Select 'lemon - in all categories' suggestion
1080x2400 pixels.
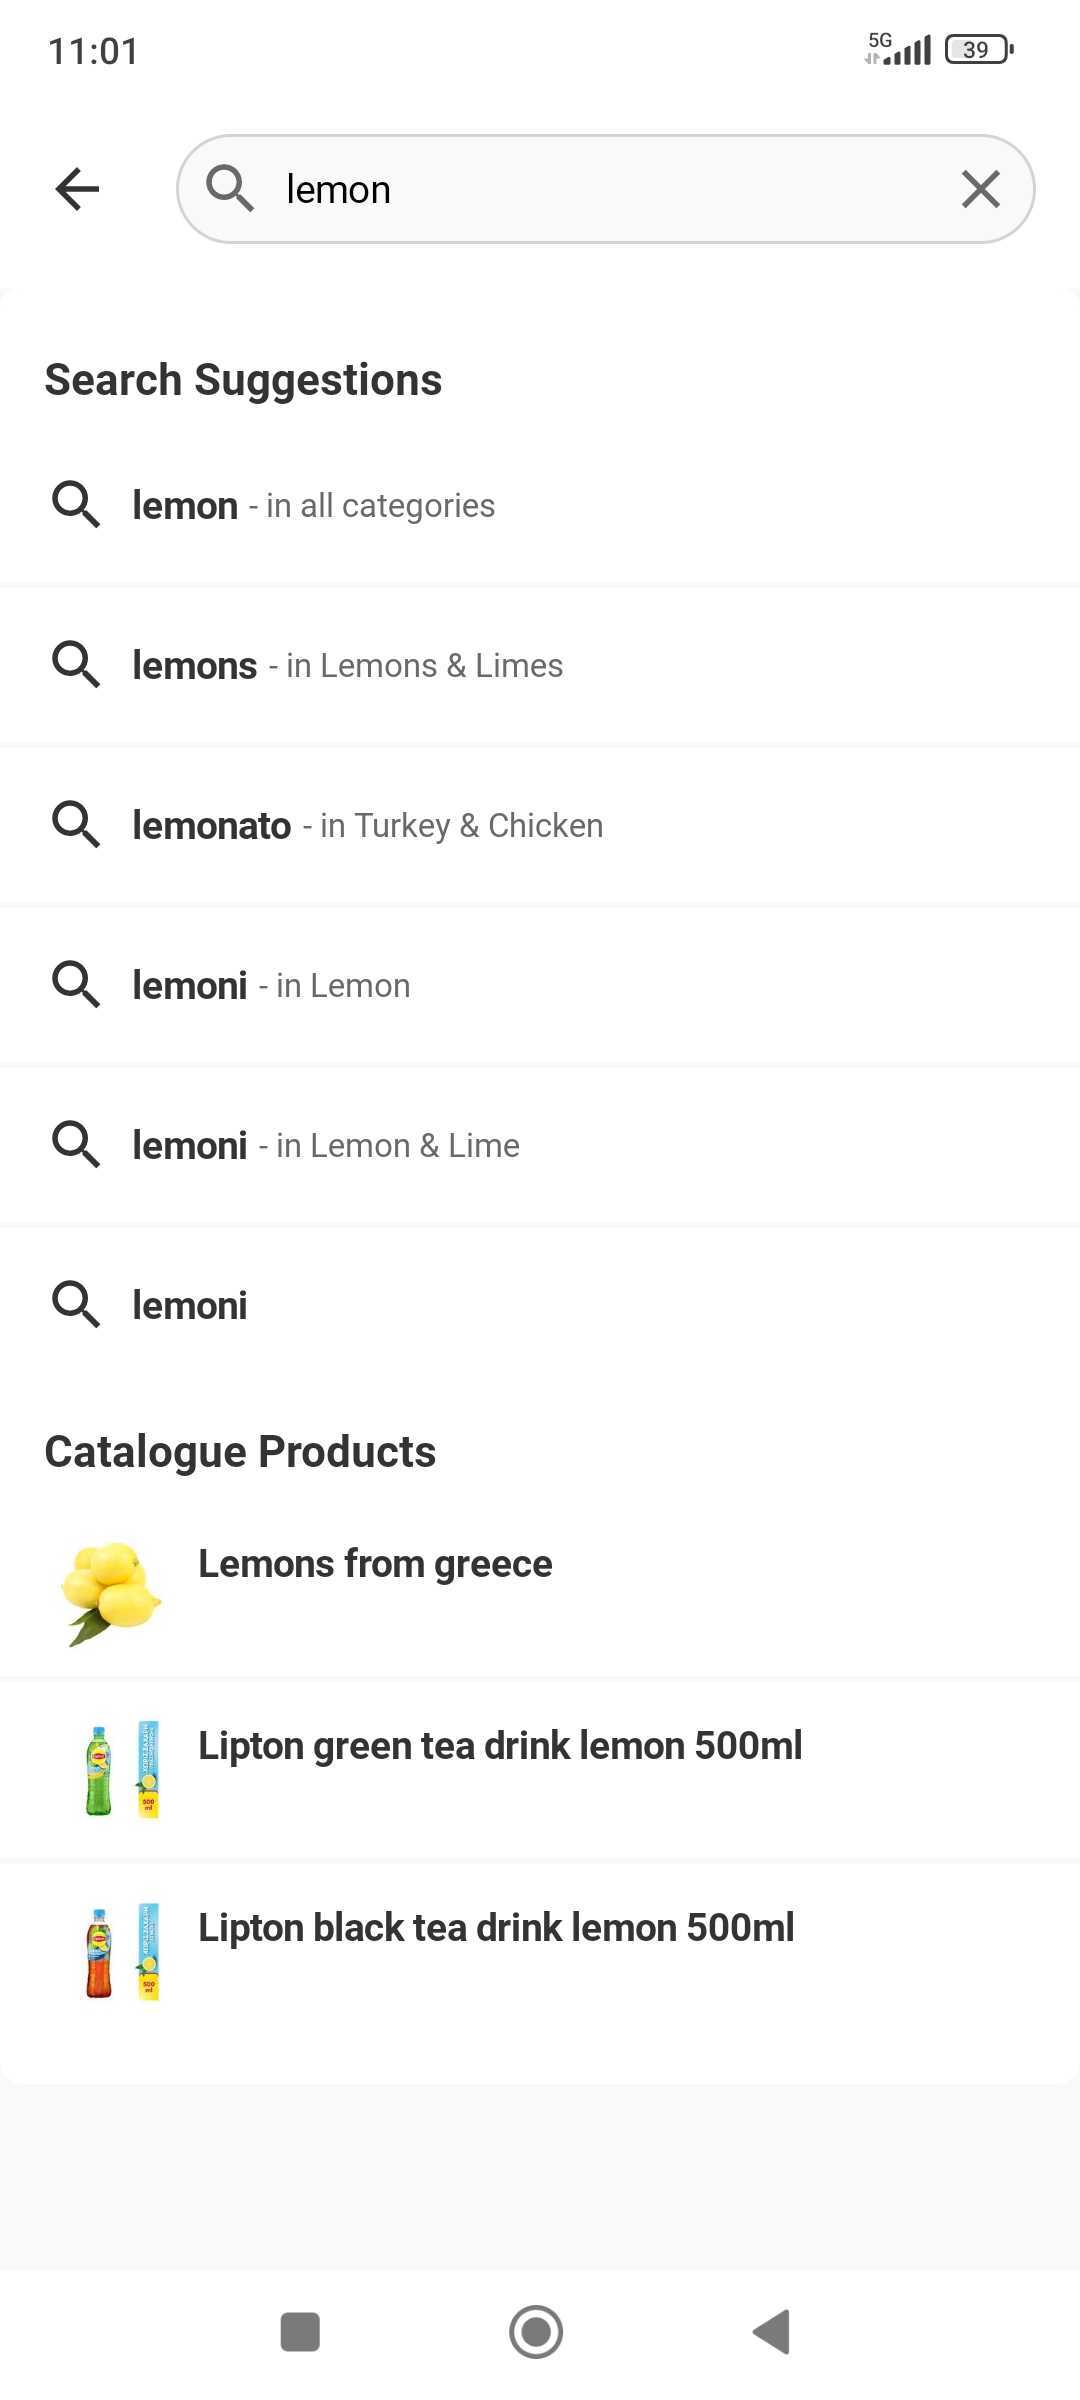[314, 506]
